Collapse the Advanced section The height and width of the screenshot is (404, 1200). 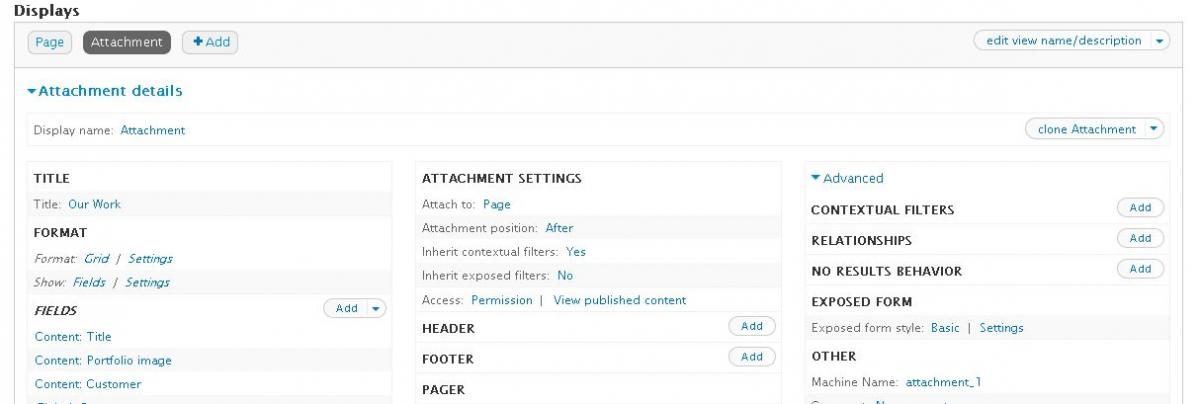point(847,178)
